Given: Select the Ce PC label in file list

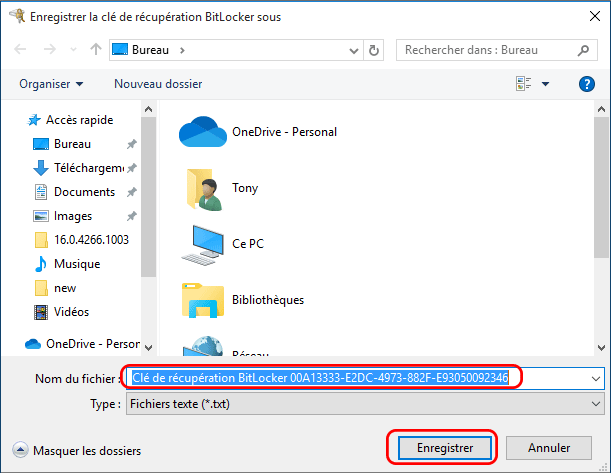Looking at the screenshot, I should [x=248, y=244].
